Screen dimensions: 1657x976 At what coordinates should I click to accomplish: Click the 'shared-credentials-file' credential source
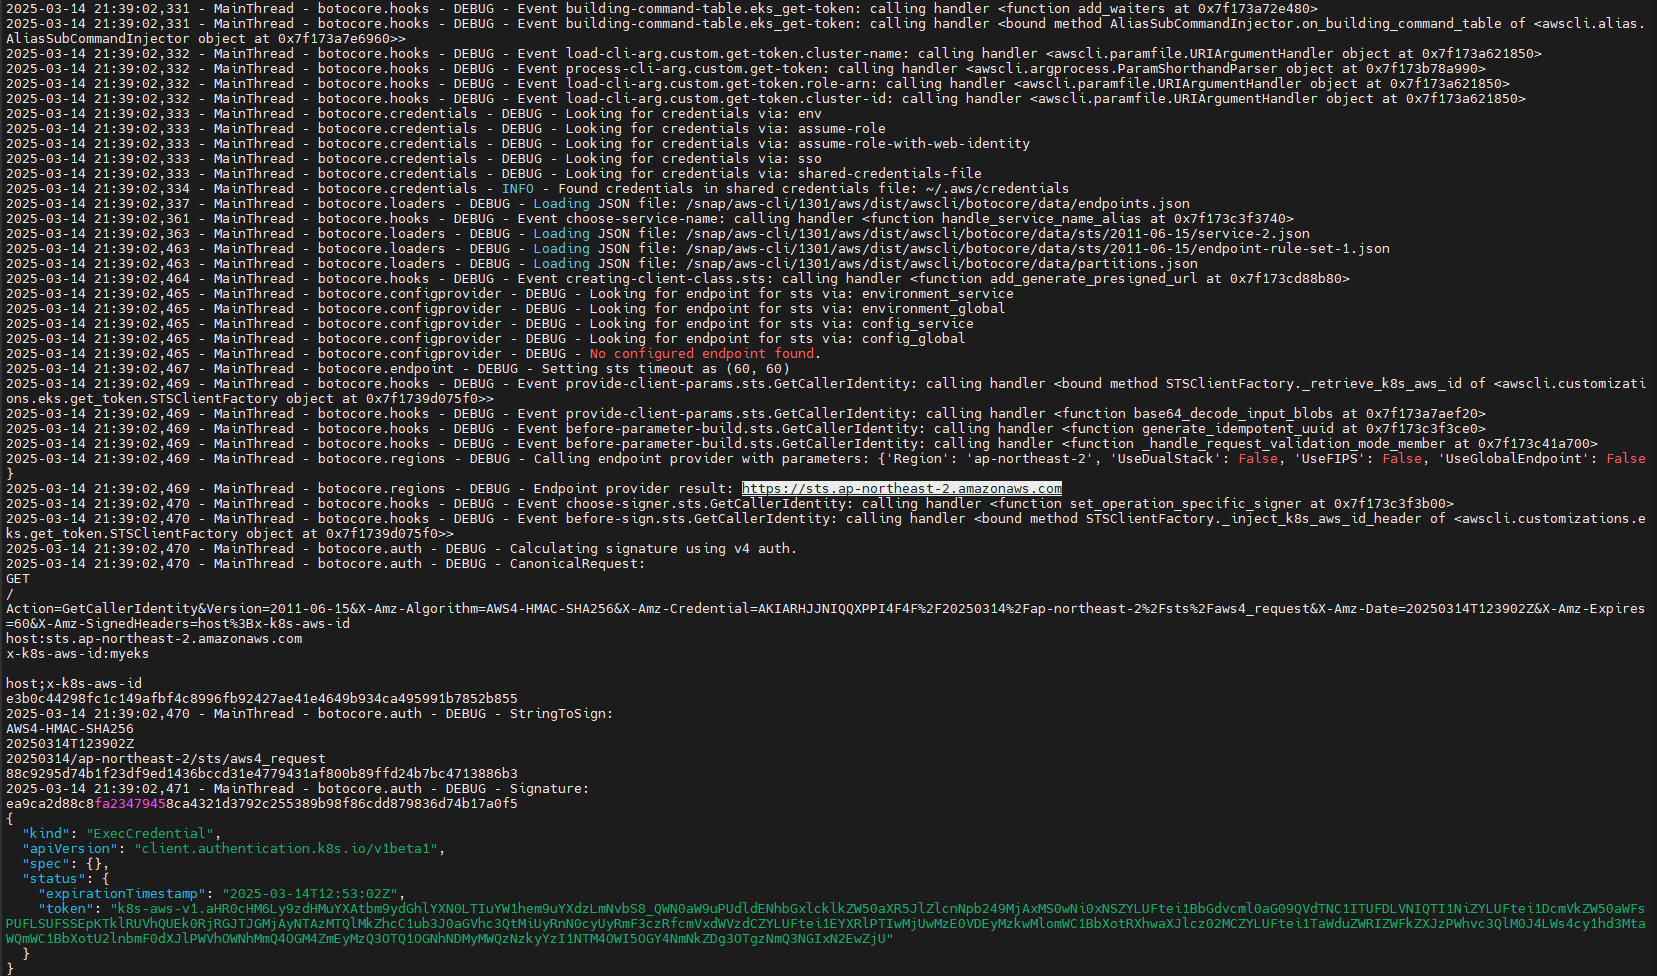[890, 173]
